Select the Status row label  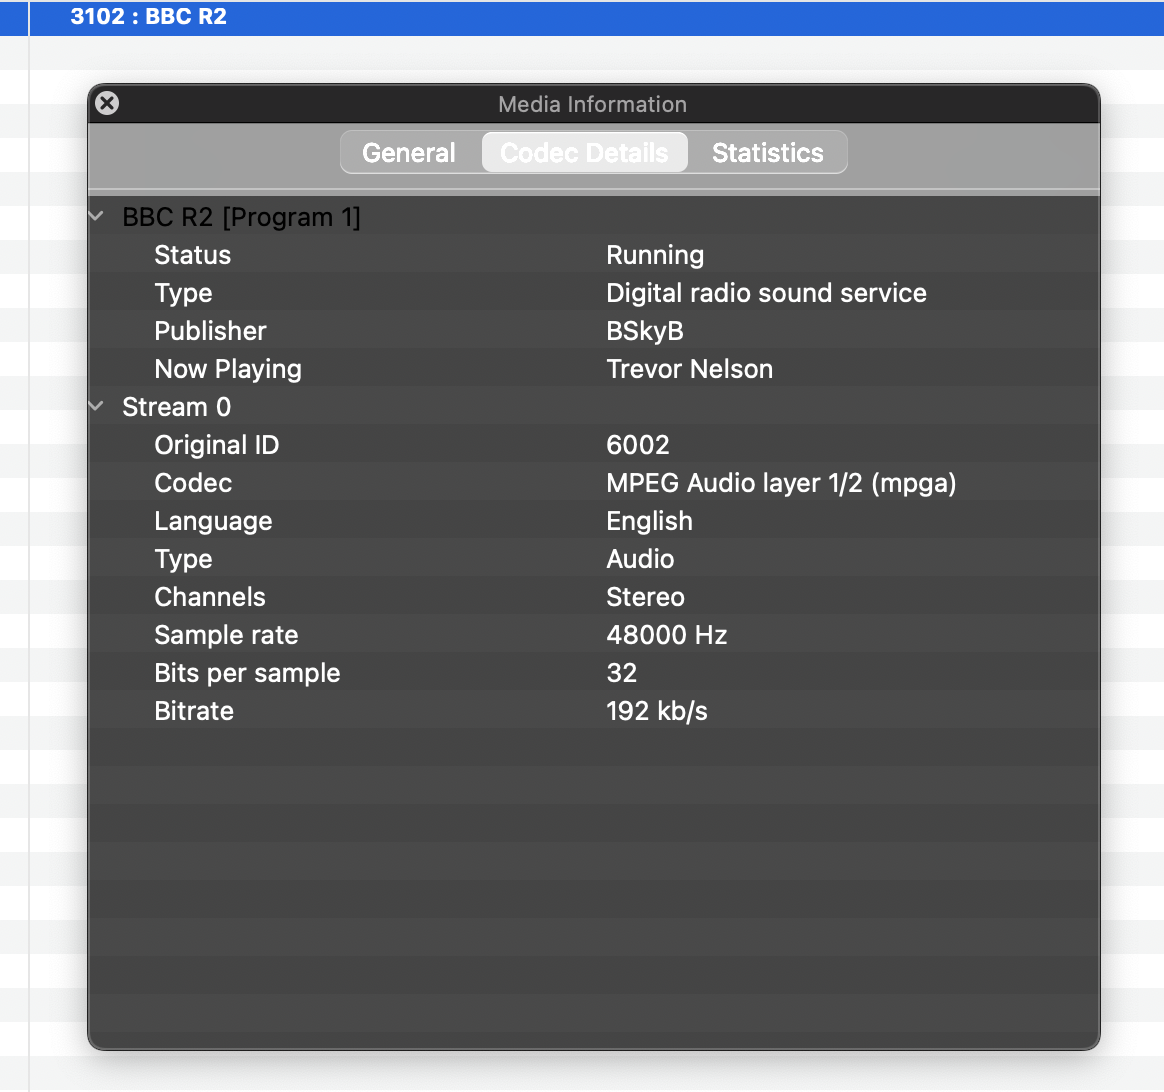(x=192, y=255)
